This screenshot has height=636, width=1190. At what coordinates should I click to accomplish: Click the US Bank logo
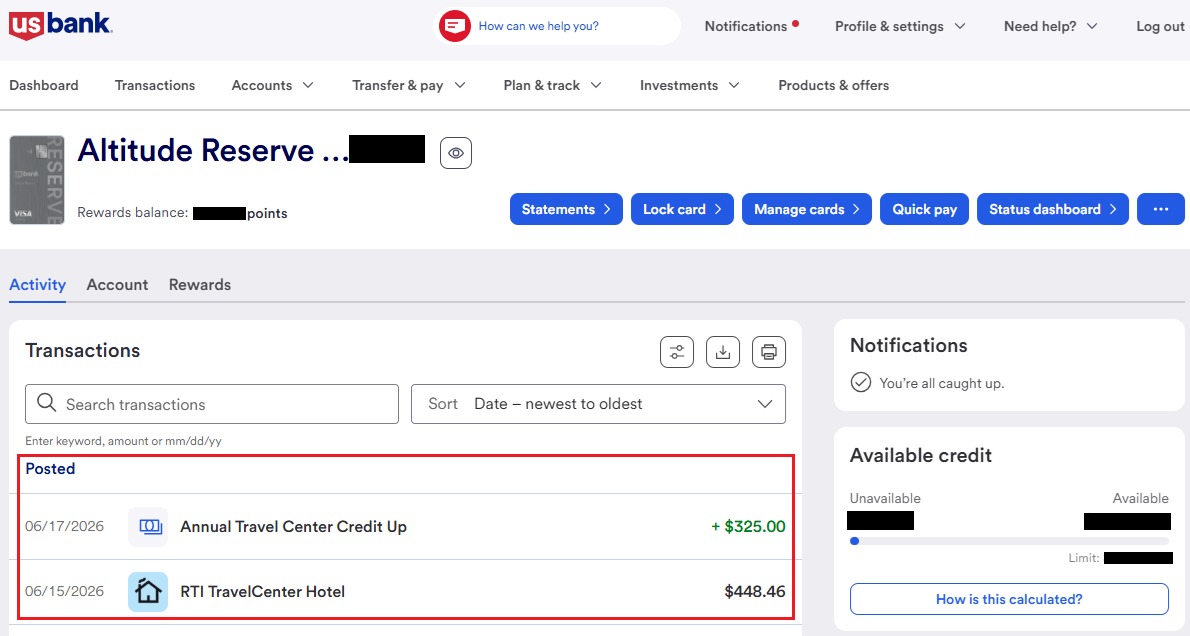click(61, 25)
